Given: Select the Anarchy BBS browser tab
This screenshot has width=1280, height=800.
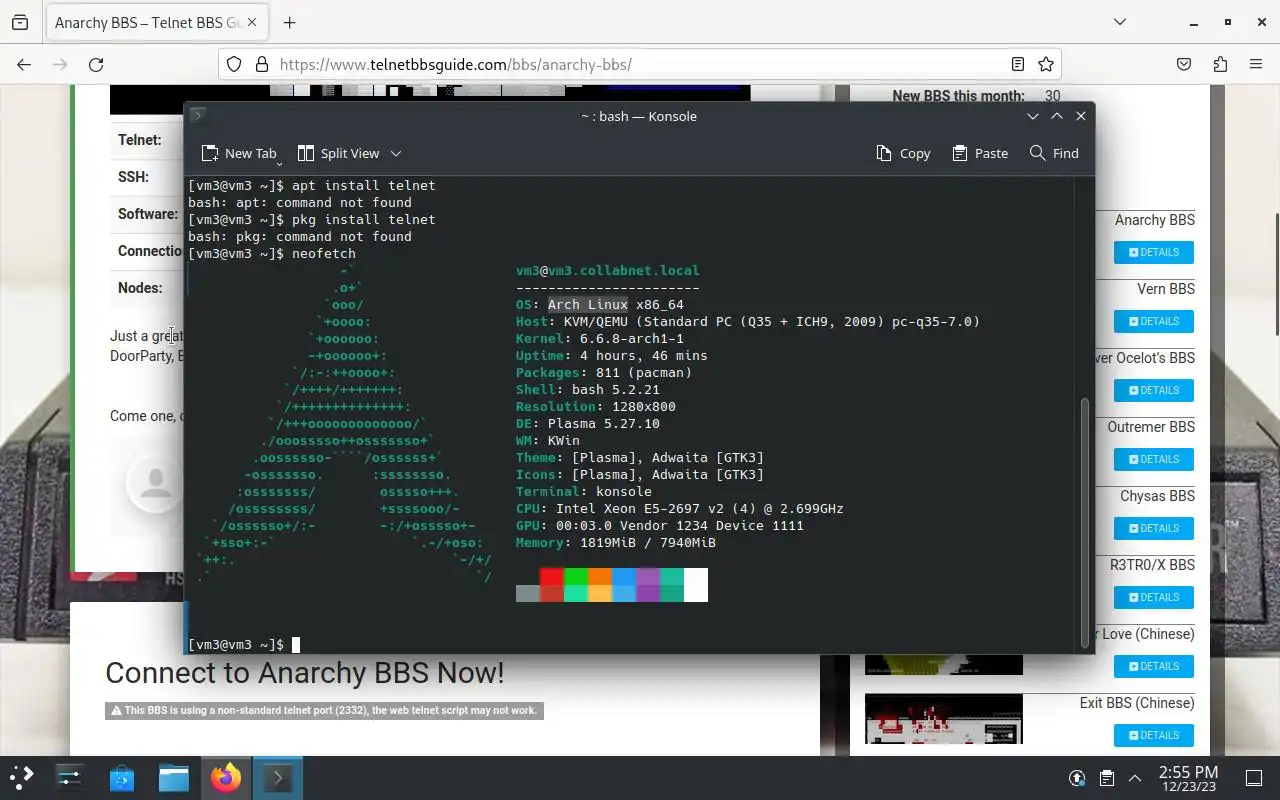Looking at the screenshot, I should click(156, 22).
